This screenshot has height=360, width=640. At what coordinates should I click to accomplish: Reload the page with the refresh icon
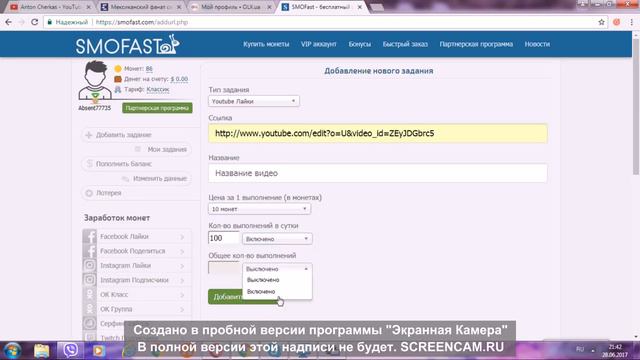click(35, 22)
